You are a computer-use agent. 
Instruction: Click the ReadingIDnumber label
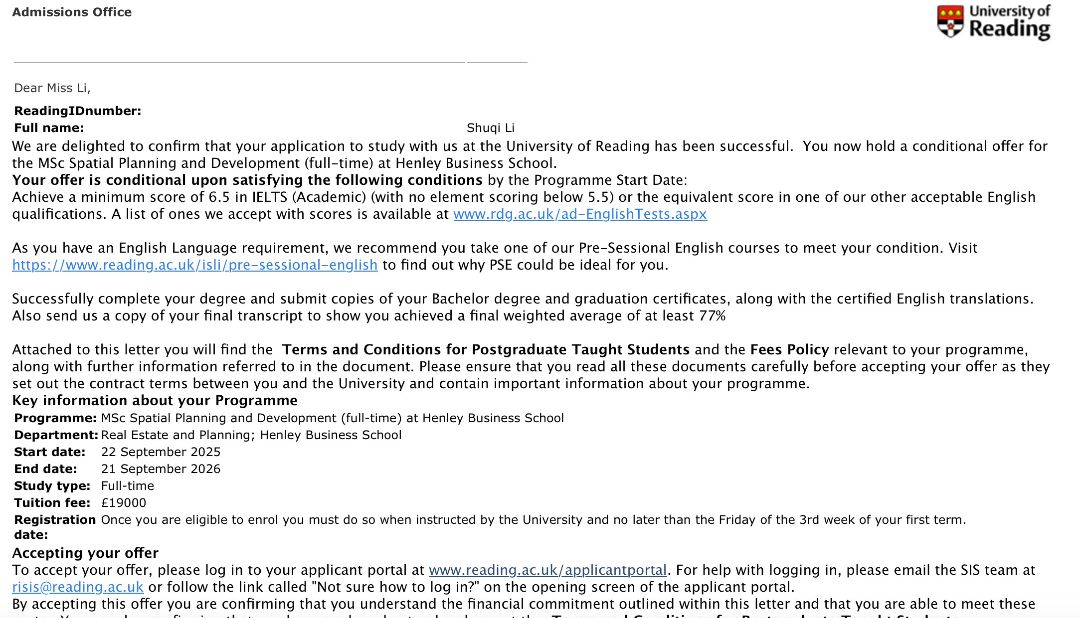[x=77, y=111]
